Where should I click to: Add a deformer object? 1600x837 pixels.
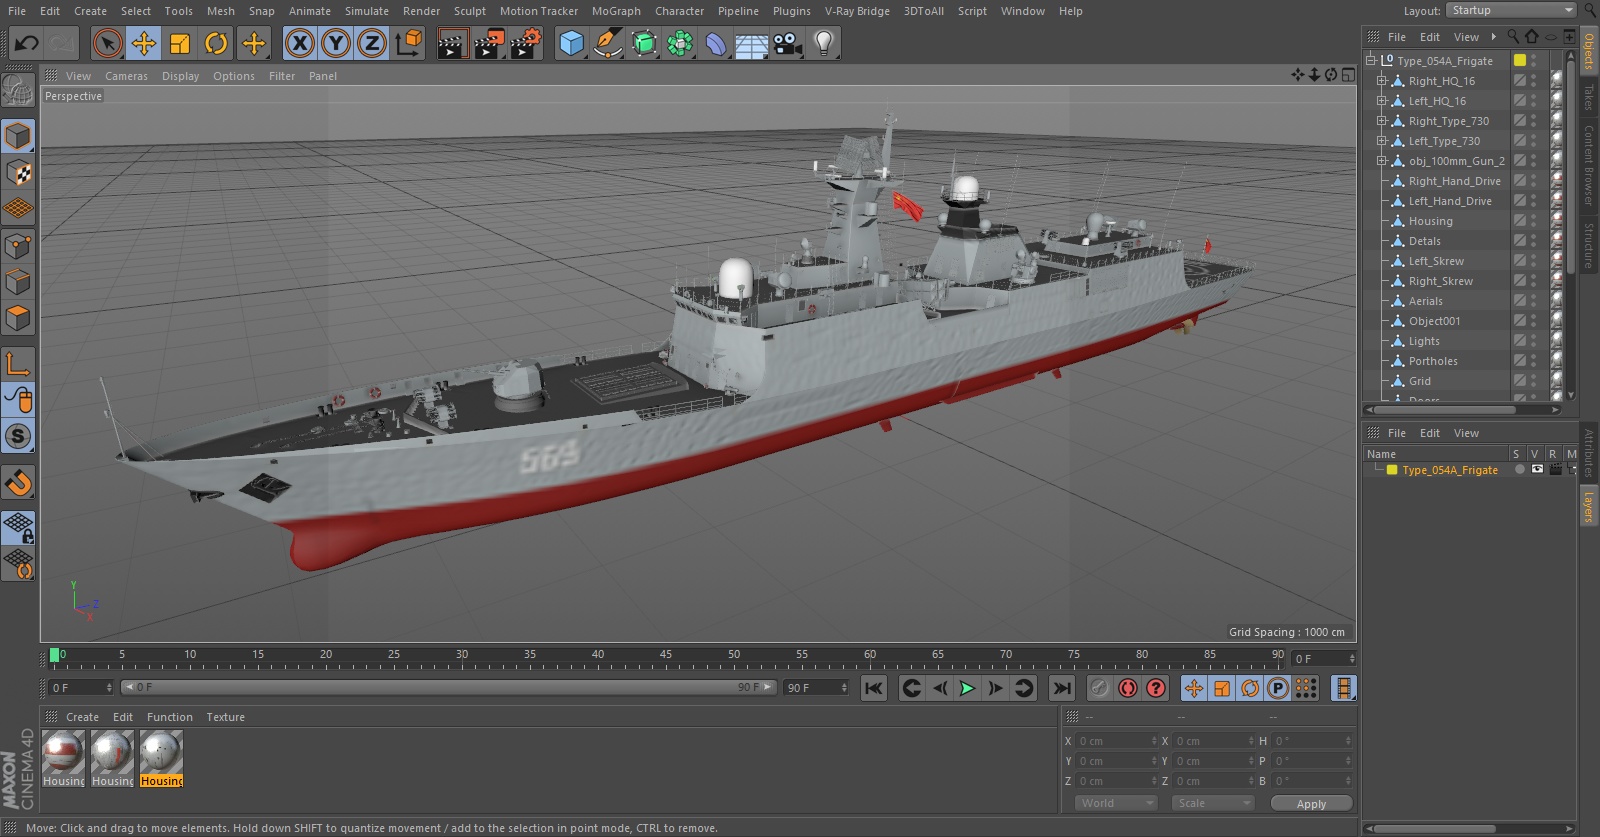[716, 43]
